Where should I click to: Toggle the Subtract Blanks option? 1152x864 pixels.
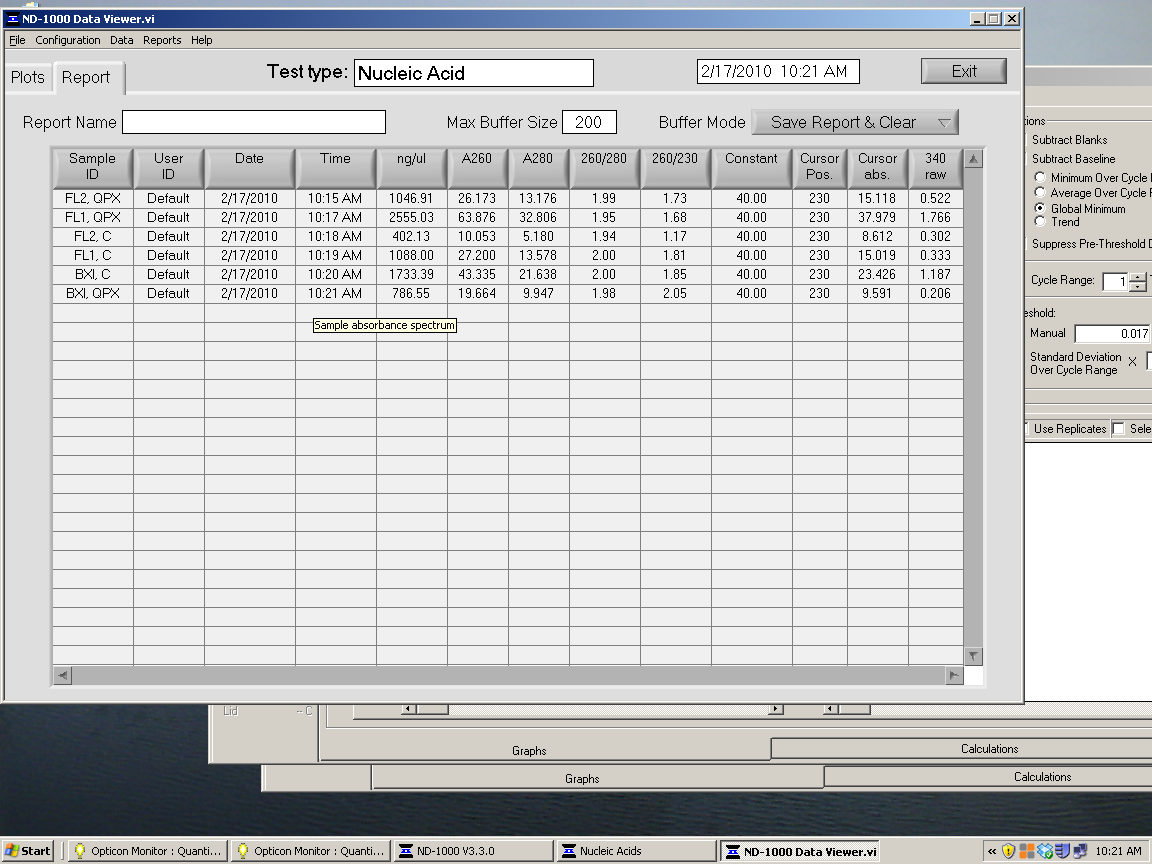(1069, 140)
